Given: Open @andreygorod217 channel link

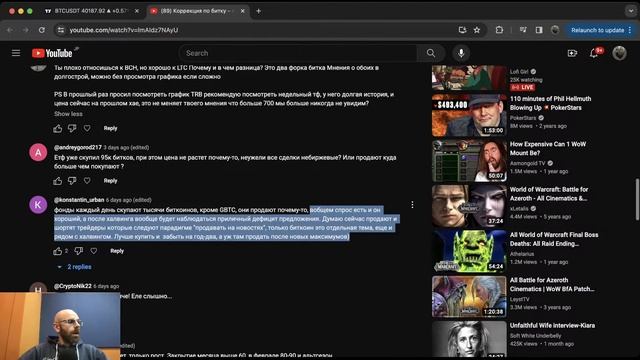Looking at the screenshot, I should pyautogui.click(x=78, y=147).
